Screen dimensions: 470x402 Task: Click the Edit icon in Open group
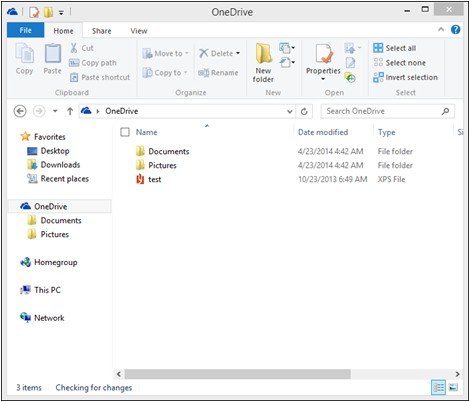tap(350, 63)
